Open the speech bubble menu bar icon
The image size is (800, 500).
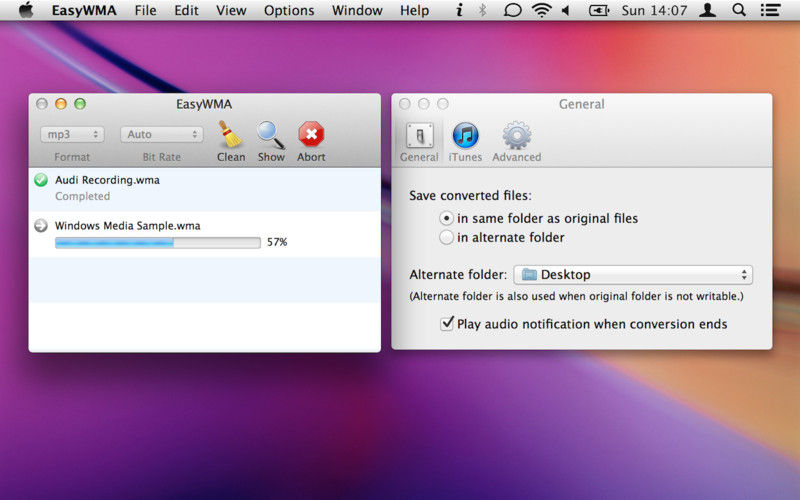(512, 10)
